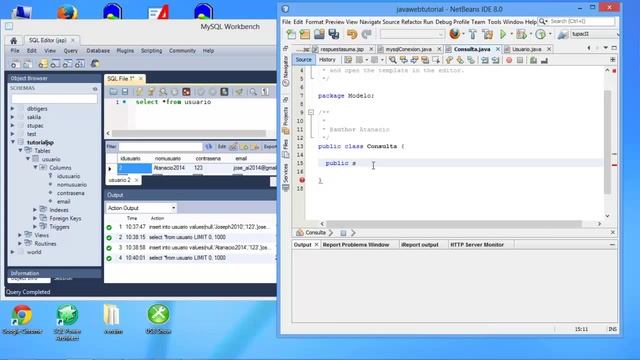The width and height of the screenshot is (640, 360).
Task: Click Firefox icon on desktop
Action: (x=67, y=11)
